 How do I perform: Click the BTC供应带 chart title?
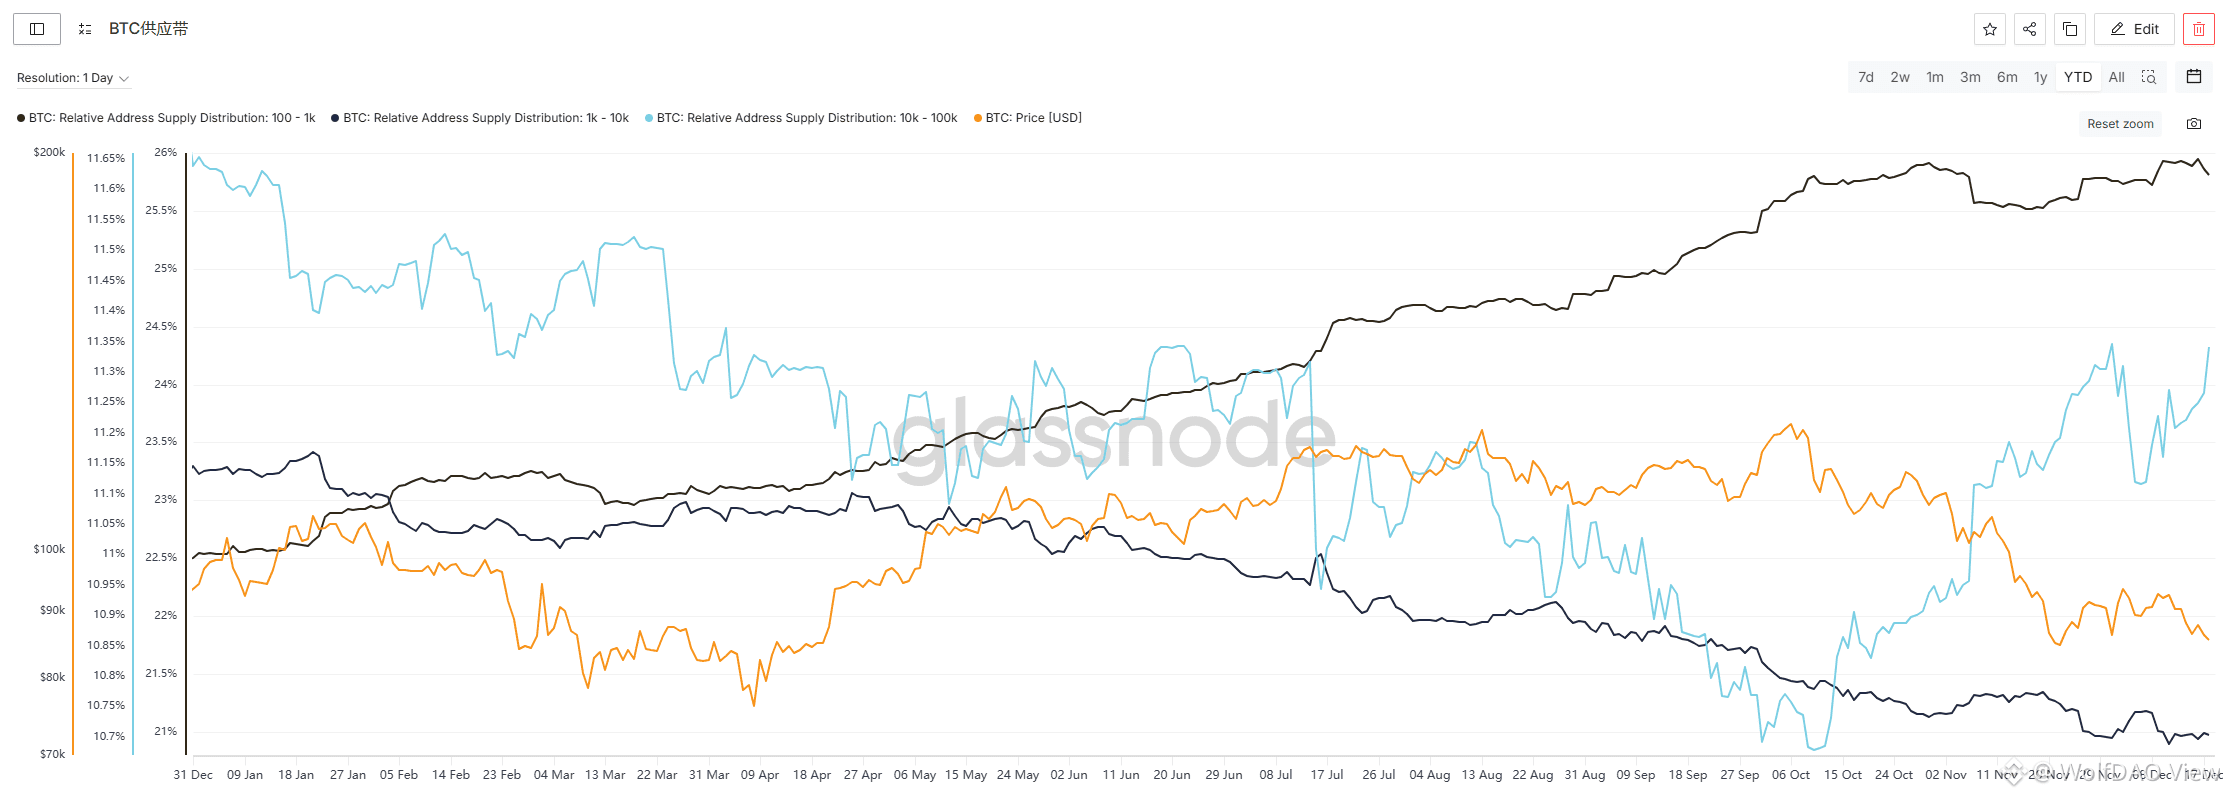(x=148, y=29)
